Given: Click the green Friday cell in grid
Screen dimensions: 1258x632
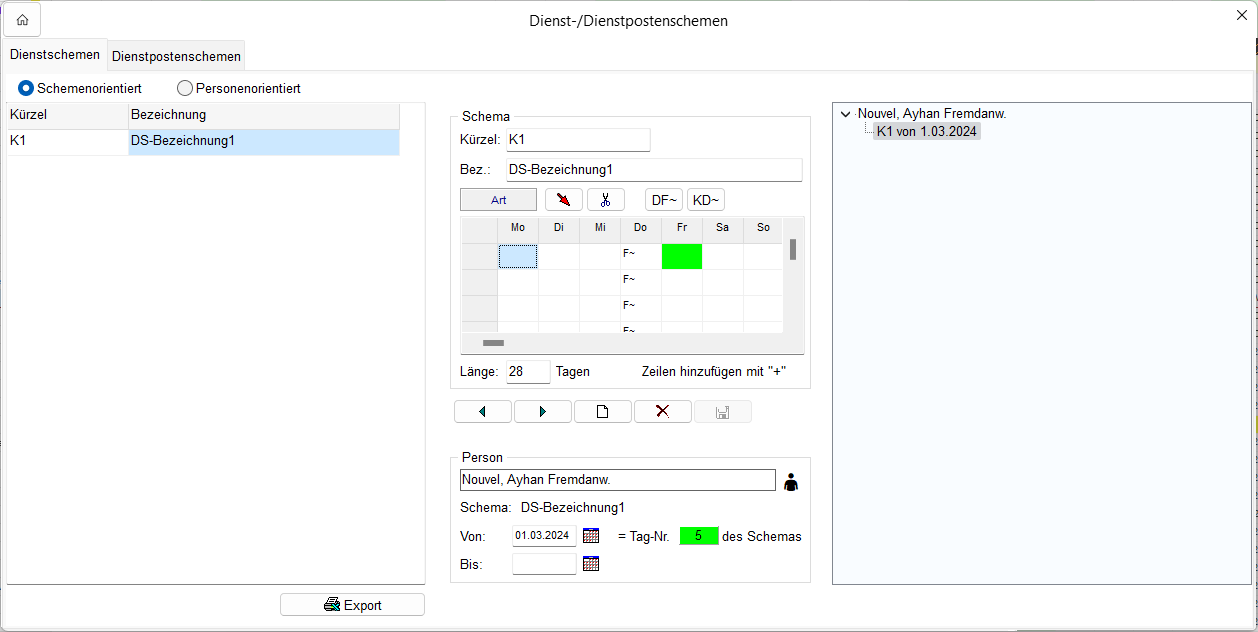Looking at the screenshot, I should [x=681, y=257].
